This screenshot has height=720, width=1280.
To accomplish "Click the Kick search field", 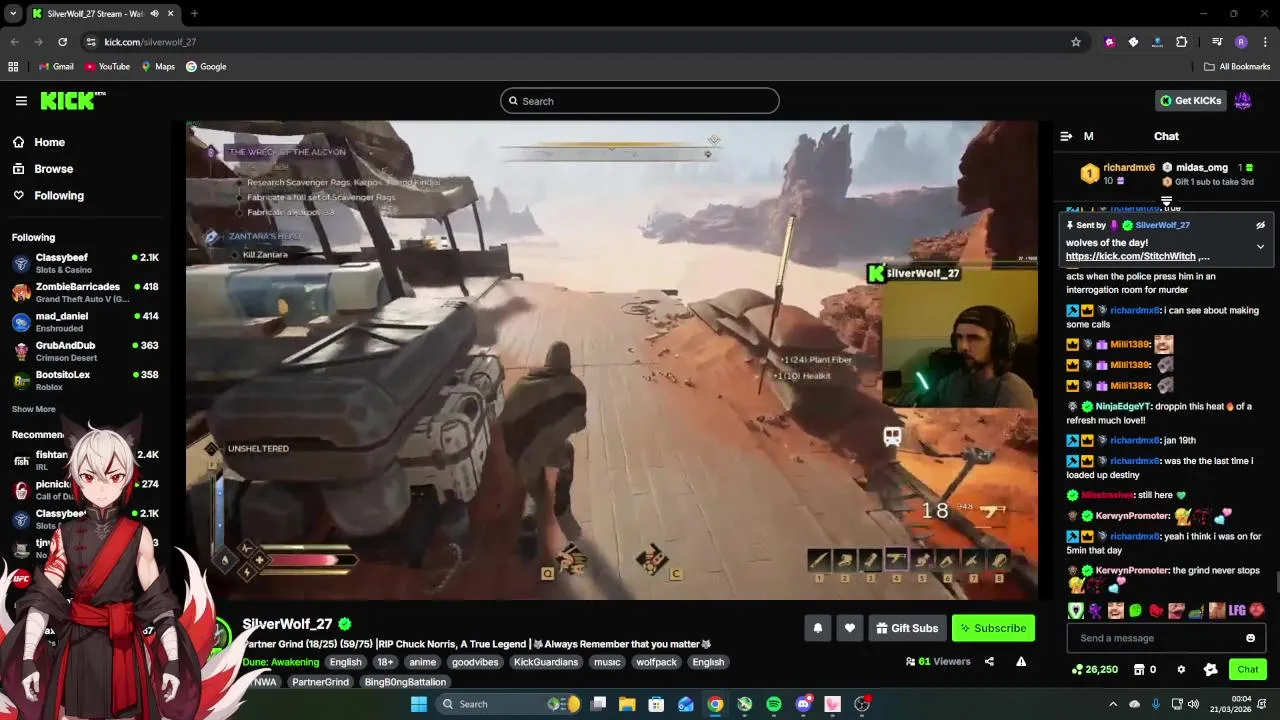I will point(639,101).
